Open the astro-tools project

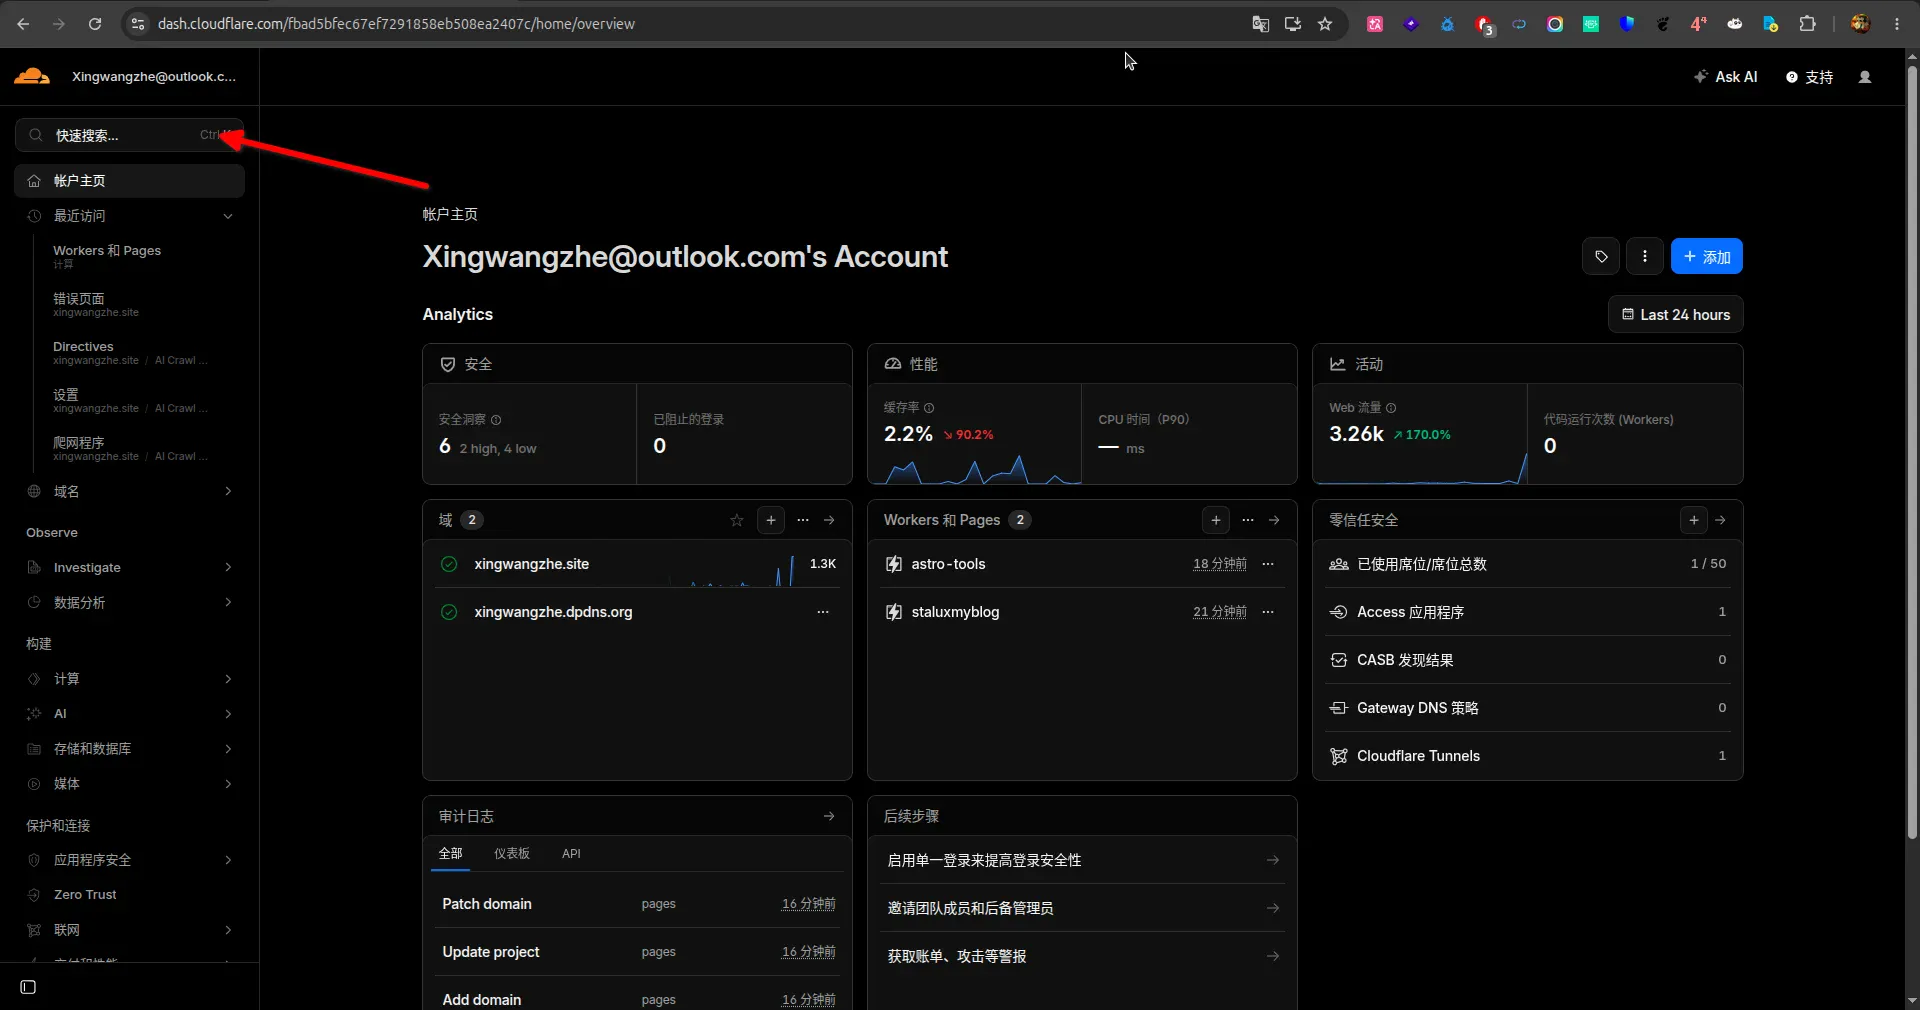click(x=948, y=564)
